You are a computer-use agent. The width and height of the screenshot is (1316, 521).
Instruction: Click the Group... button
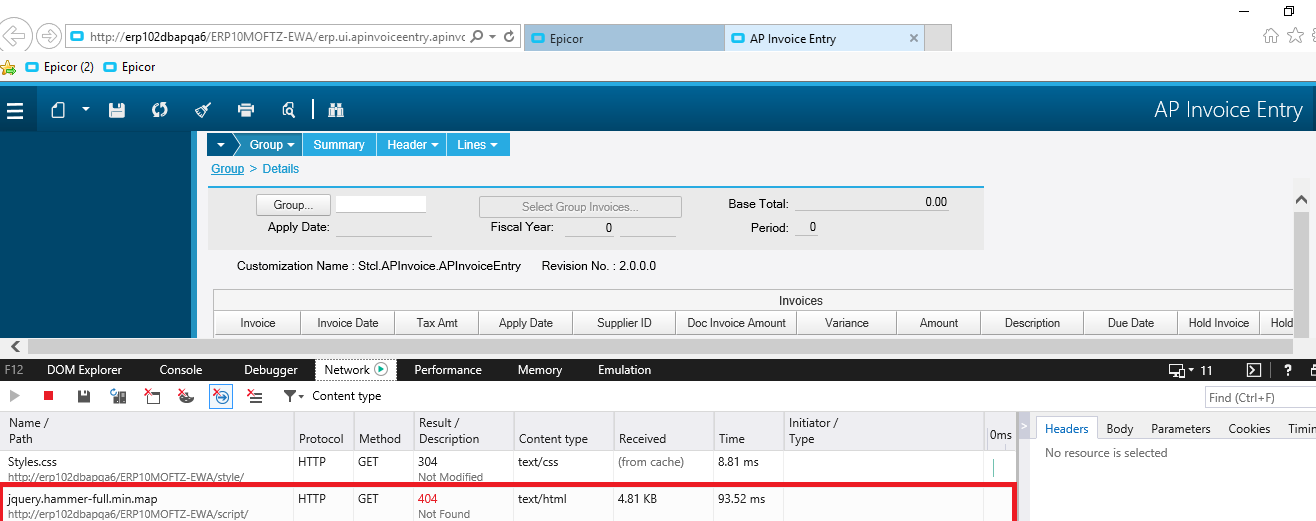[294, 205]
